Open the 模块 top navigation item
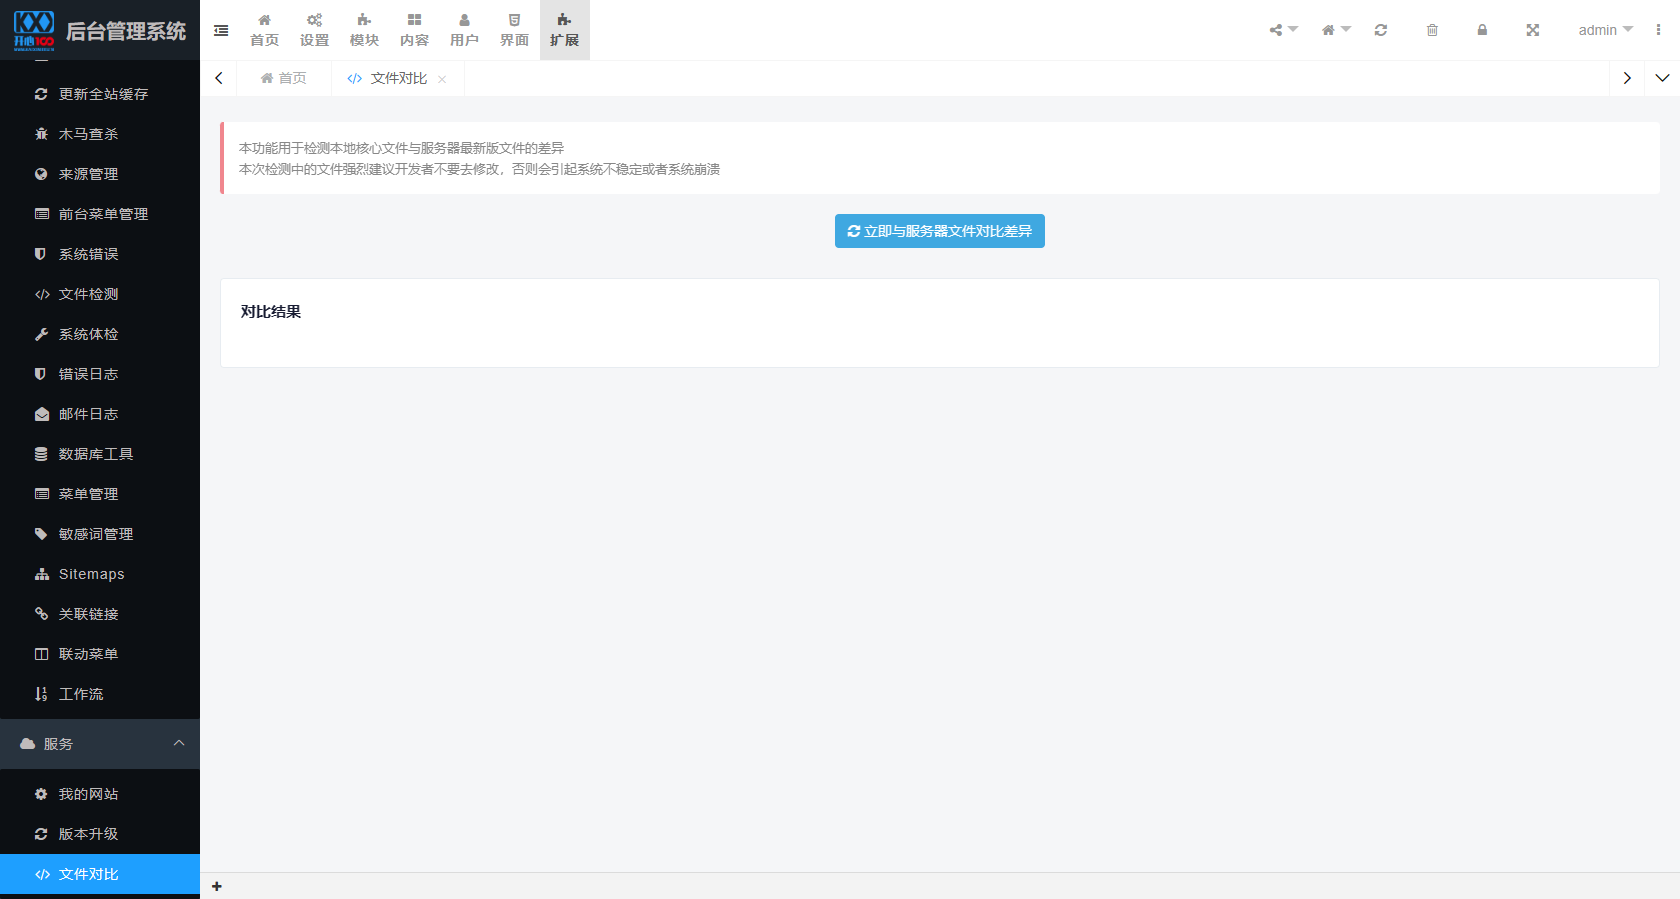Screen dimensions: 1680x899 pyautogui.click(x=365, y=30)
